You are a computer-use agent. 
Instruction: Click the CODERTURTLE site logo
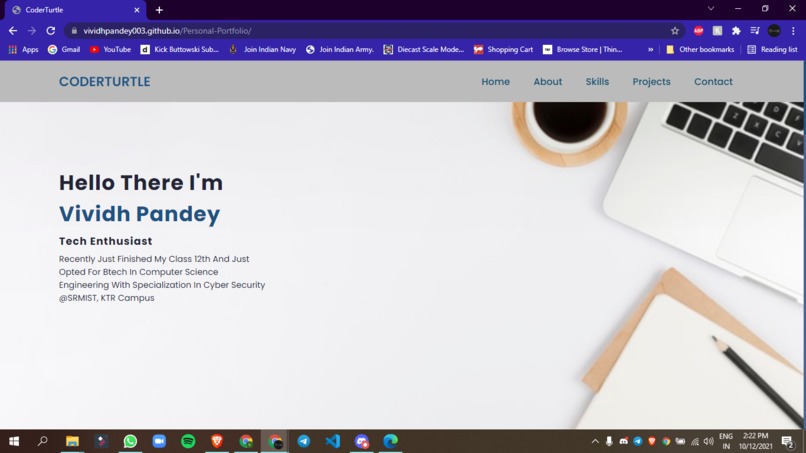click(104, 82)
